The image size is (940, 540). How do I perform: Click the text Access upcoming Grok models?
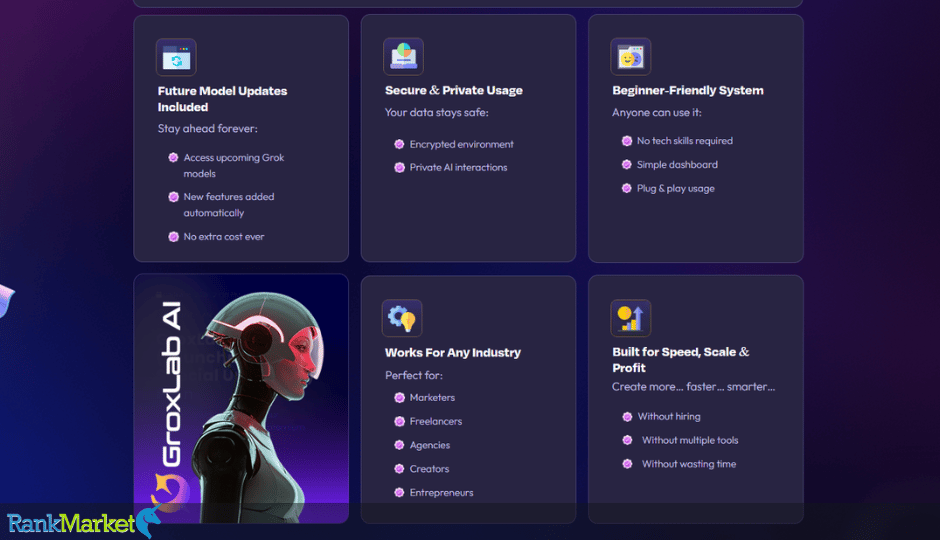point(234,165)
